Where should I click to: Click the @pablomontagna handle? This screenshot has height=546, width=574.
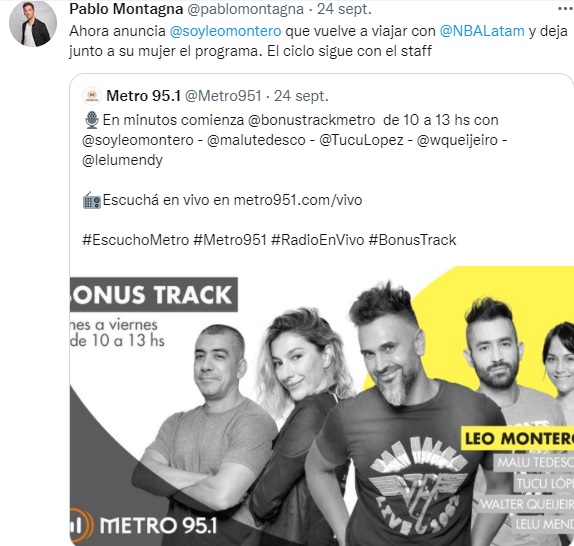coord(246,9)
